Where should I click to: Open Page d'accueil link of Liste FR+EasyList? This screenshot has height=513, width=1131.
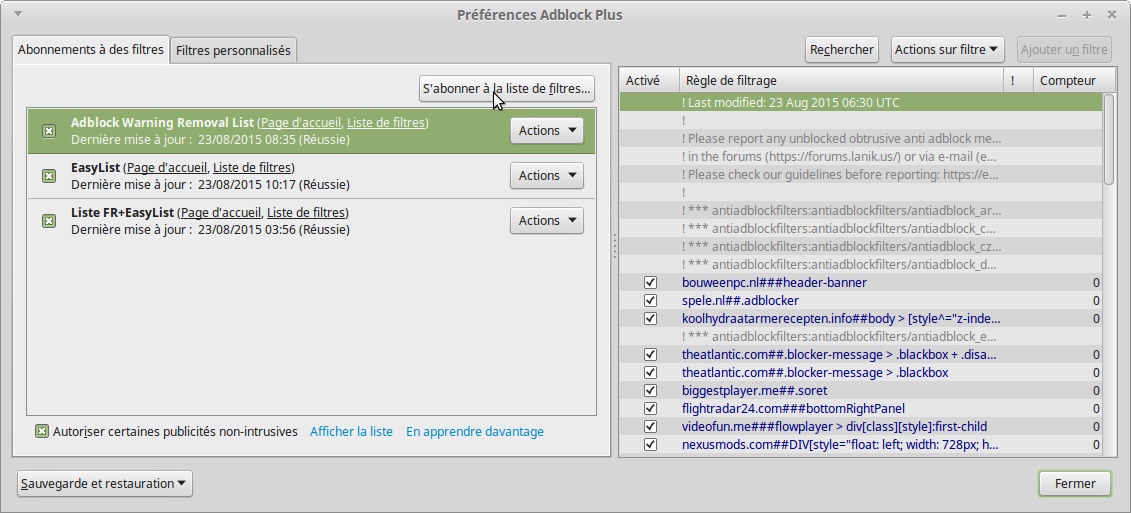tap(221, 212)
